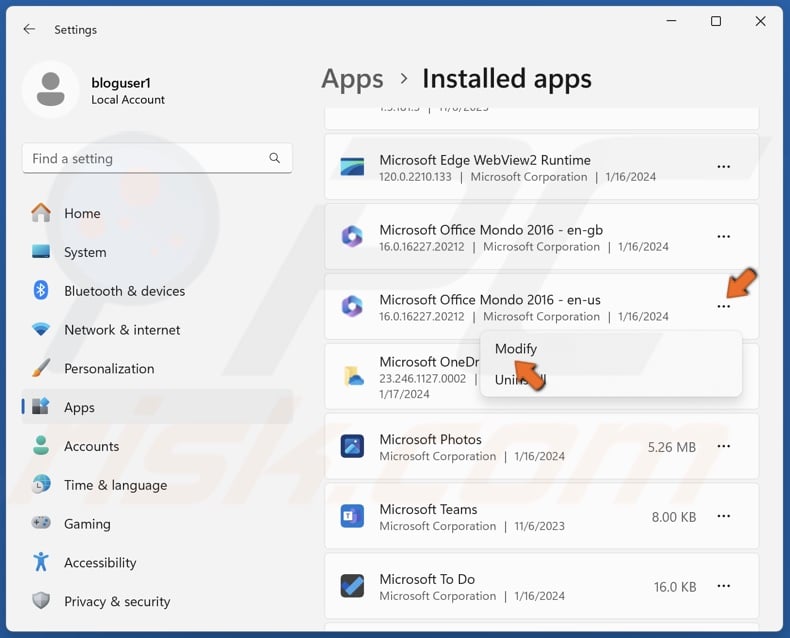The width and height of the screenshot is (790, 638).
Task: Open Accessibility settings
Action: 157,562
